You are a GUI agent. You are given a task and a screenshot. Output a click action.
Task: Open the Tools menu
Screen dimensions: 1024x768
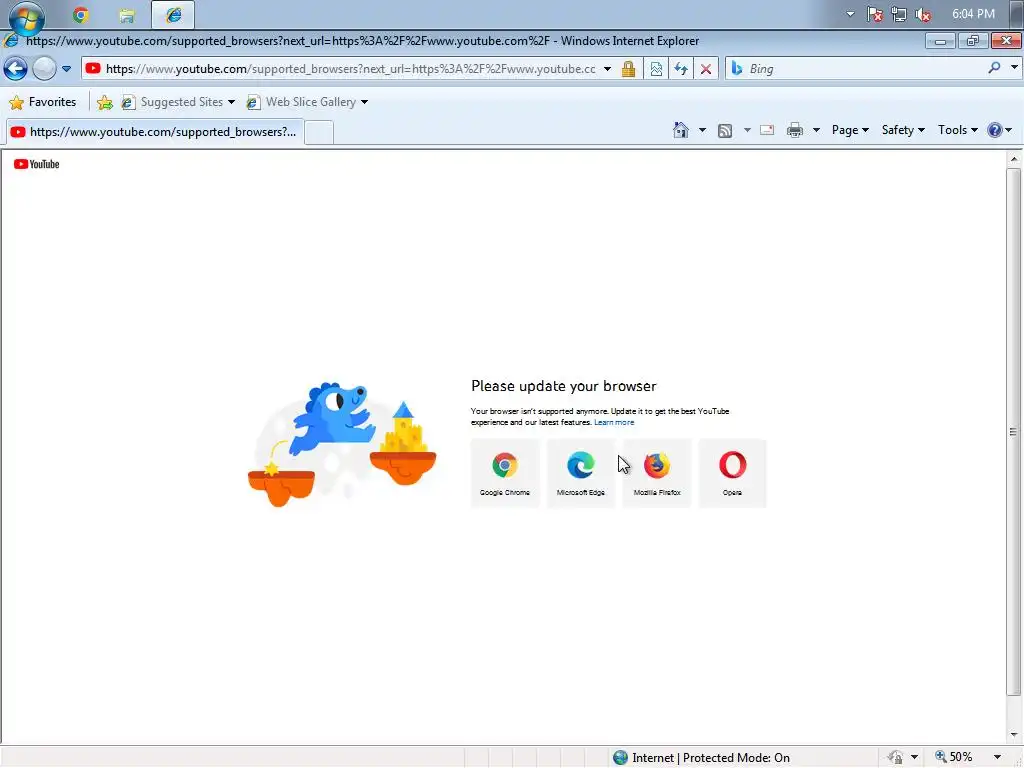tap(957, 130)
